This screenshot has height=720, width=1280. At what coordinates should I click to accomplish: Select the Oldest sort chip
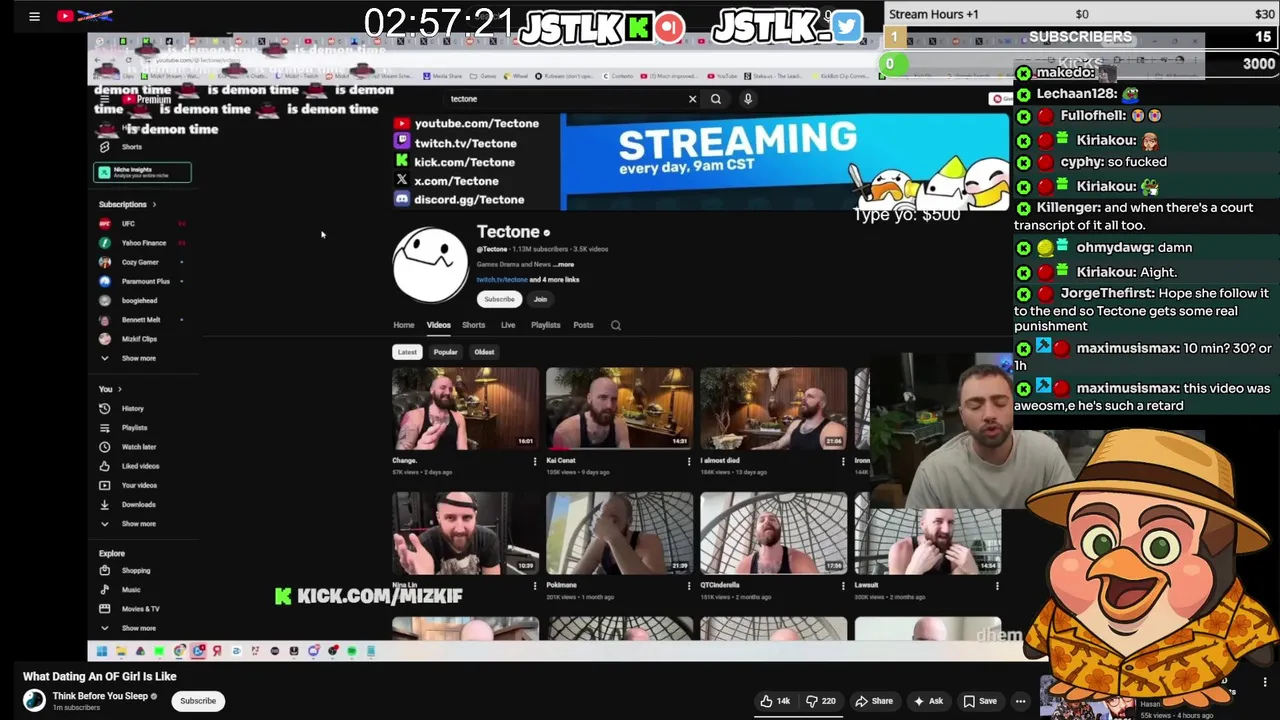(x=484, y=352)
